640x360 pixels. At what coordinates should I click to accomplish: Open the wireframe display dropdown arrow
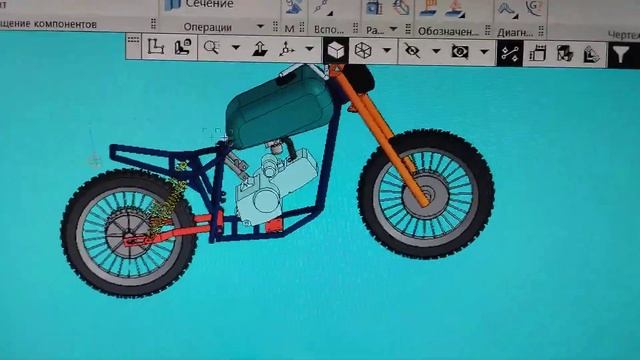coord(387,51)
